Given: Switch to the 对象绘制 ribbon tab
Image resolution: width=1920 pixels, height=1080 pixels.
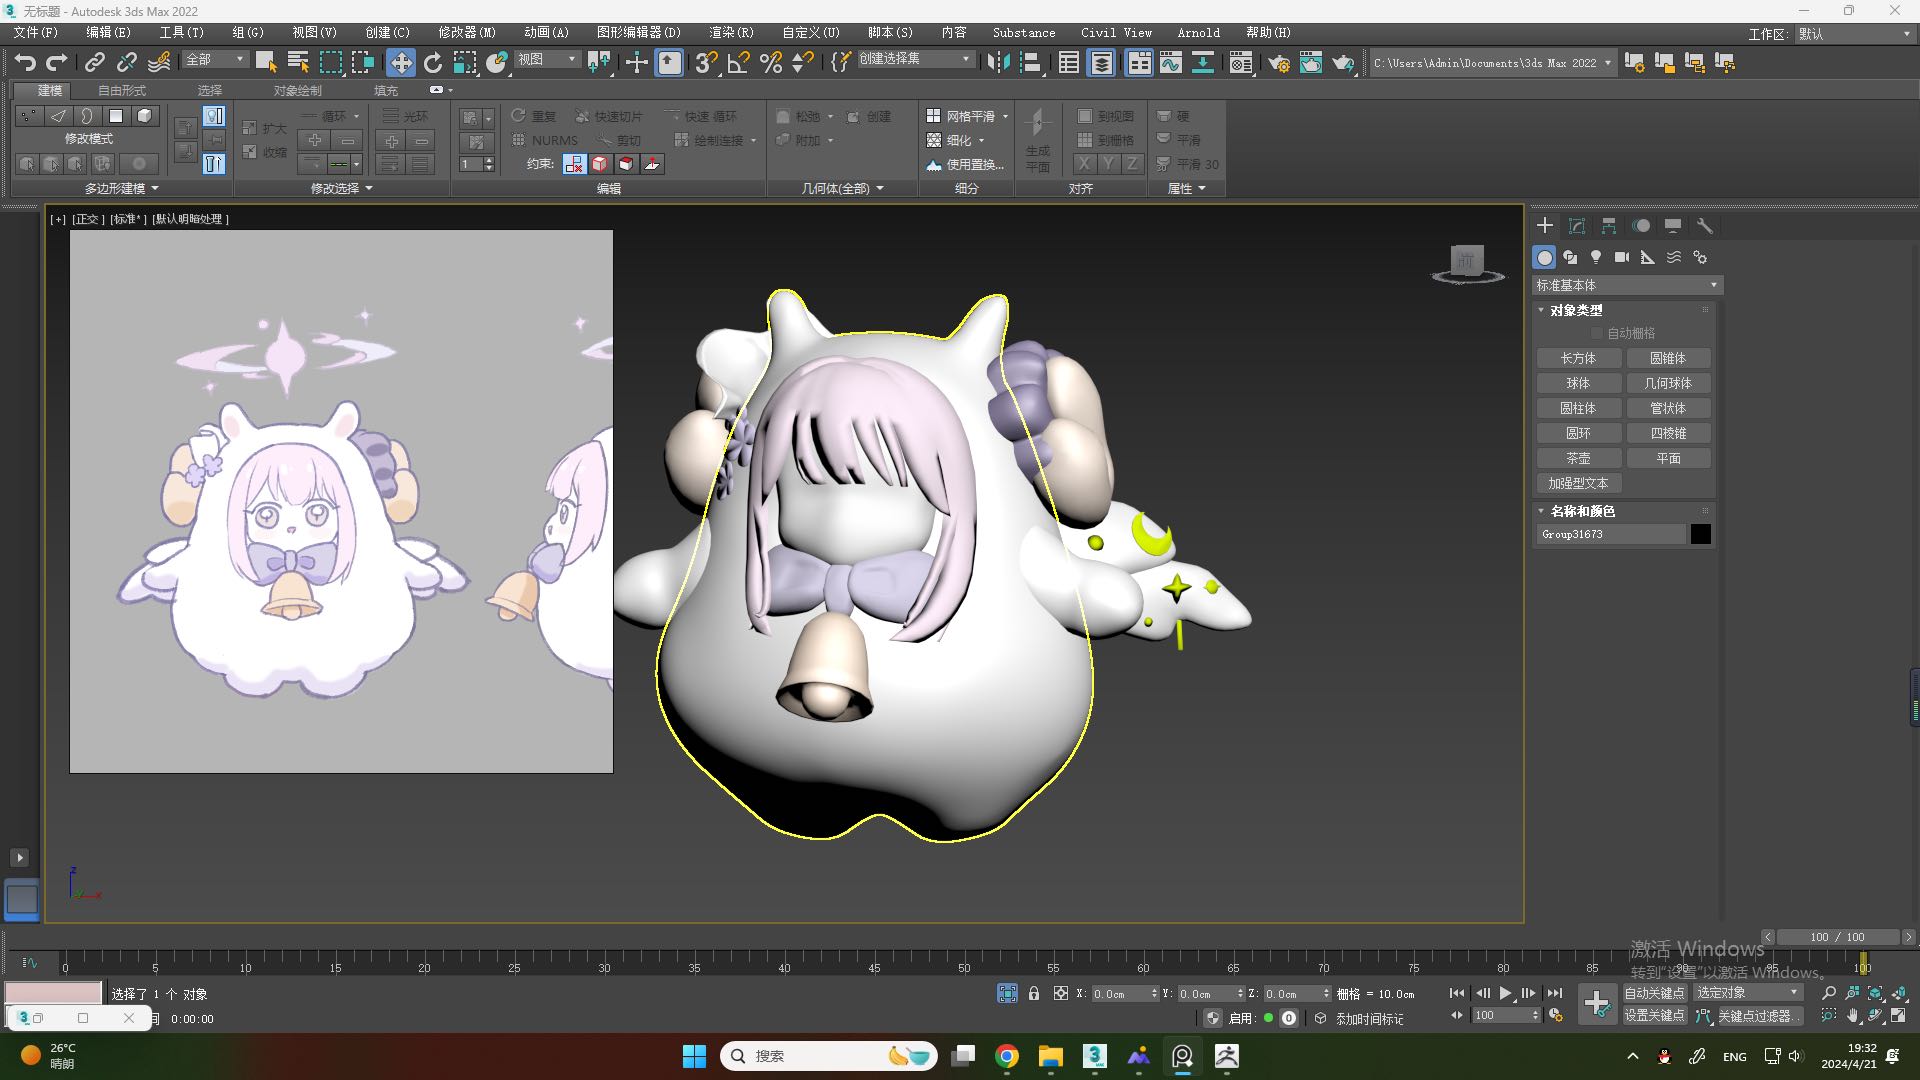Looking at the screenshot, I should coord(298,91).
